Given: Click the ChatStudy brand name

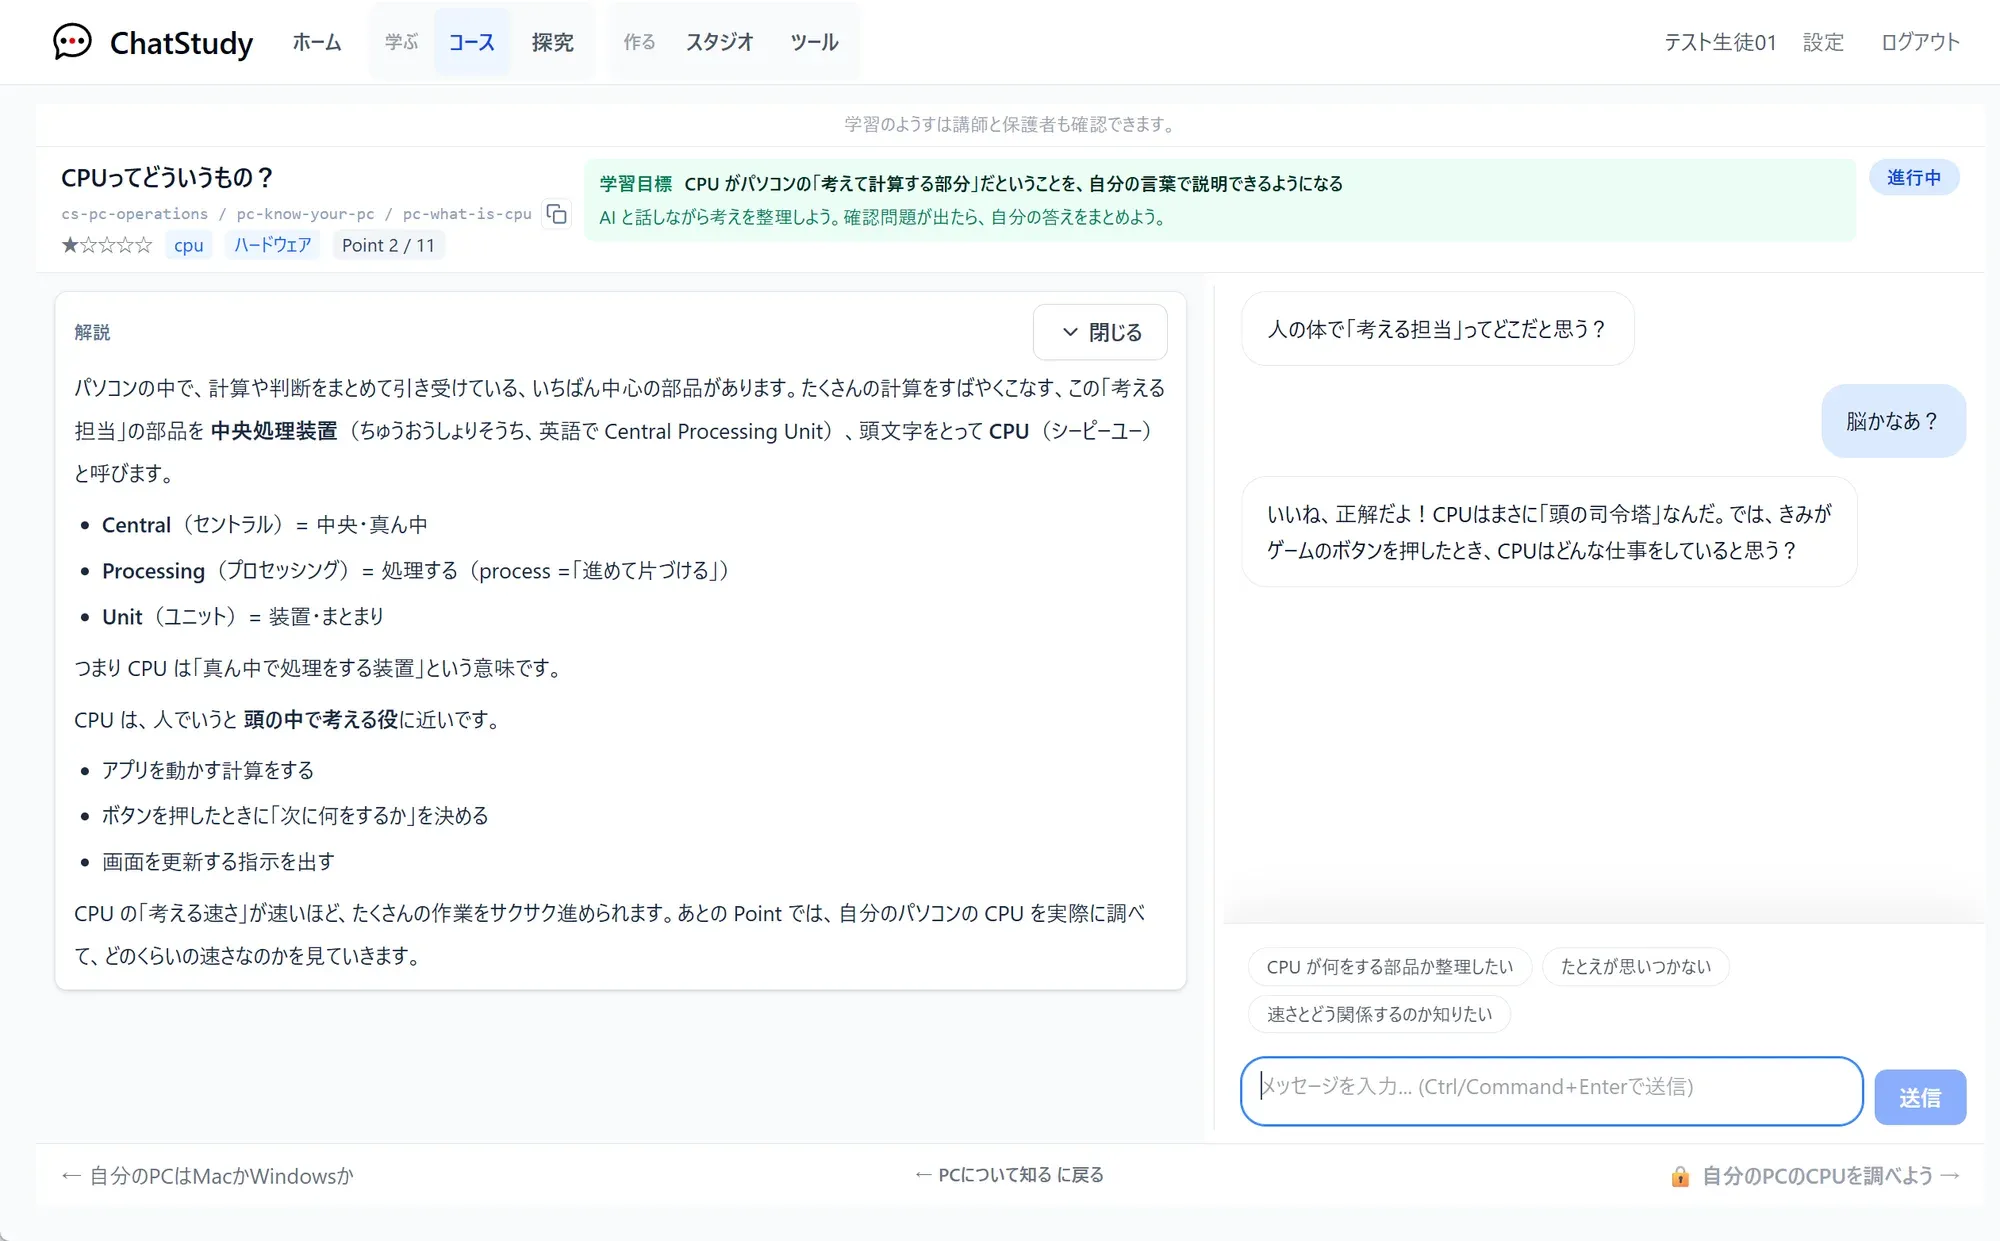Looking at the screenshot, I should 181,43.
